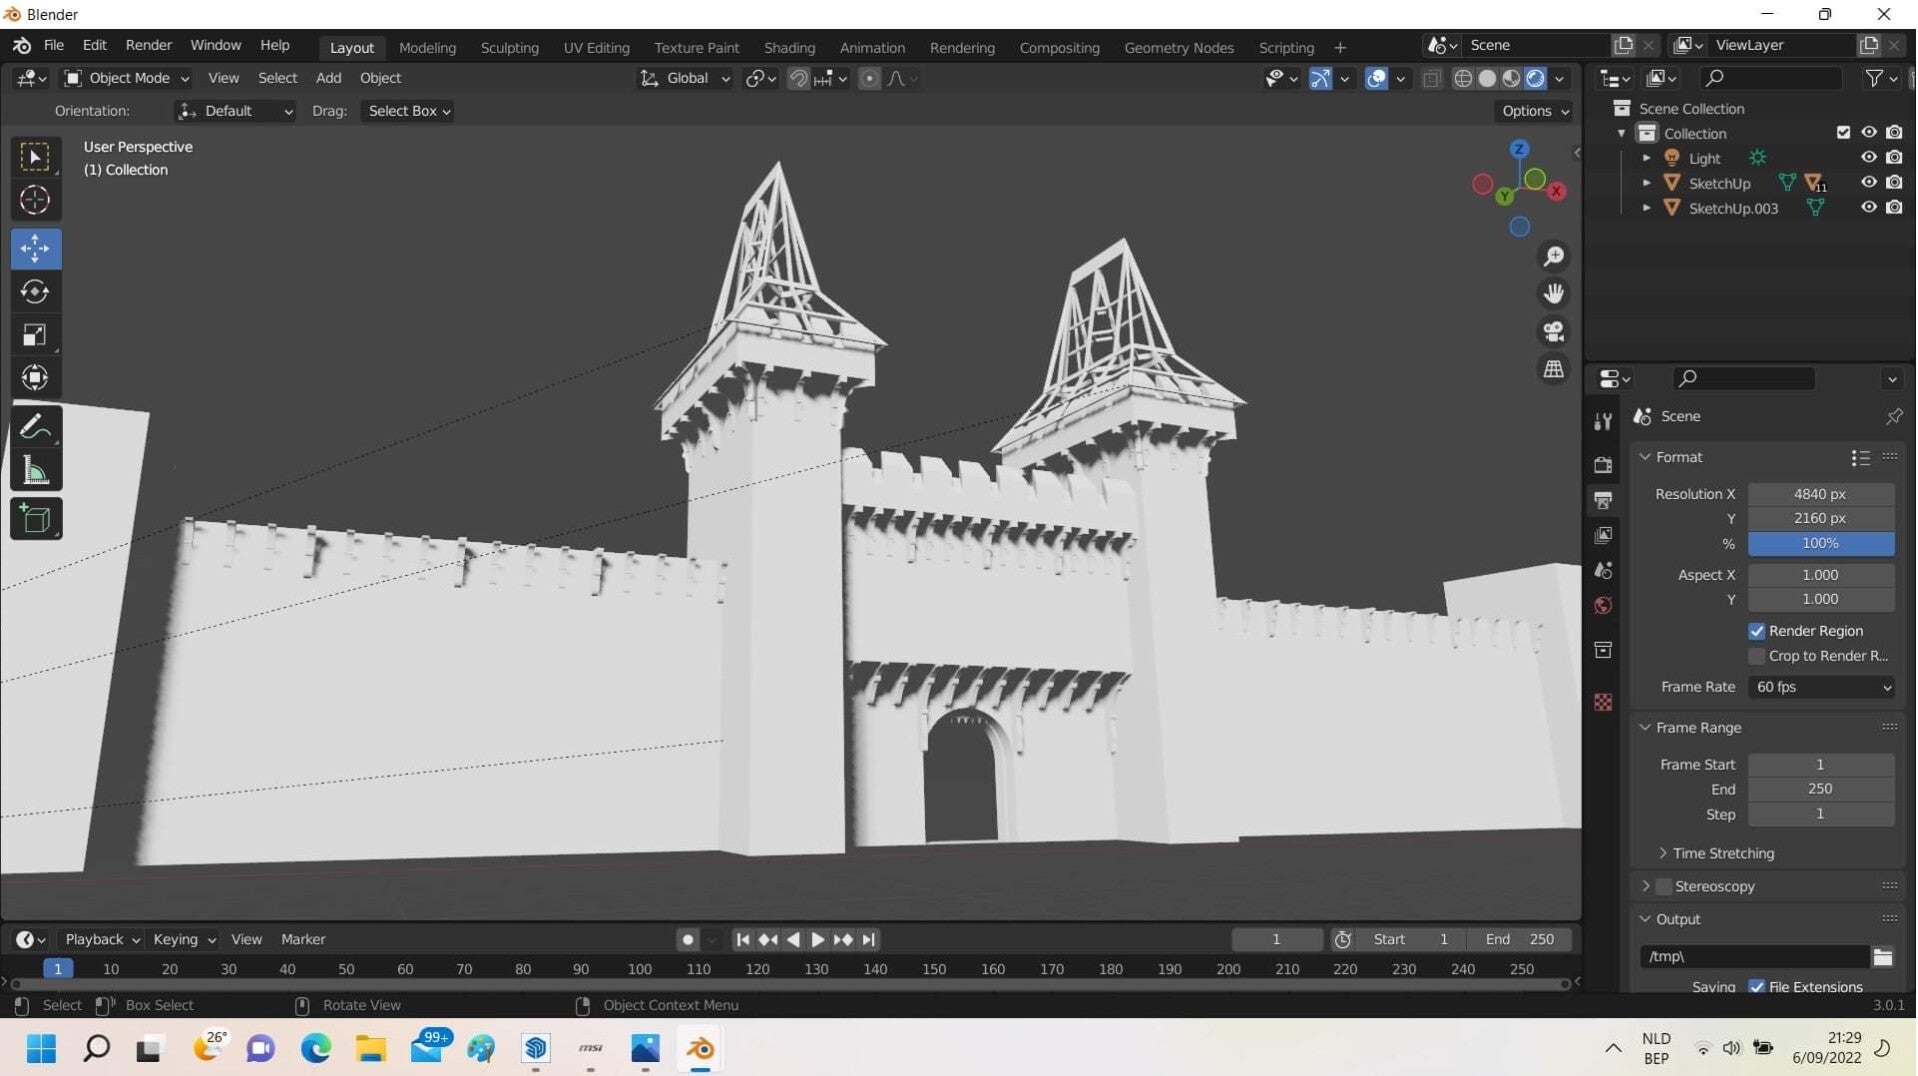Screen dimensions: 1918x1076
Task: Uncheck the Render Region checkbox
Action: click(1756, 631)
